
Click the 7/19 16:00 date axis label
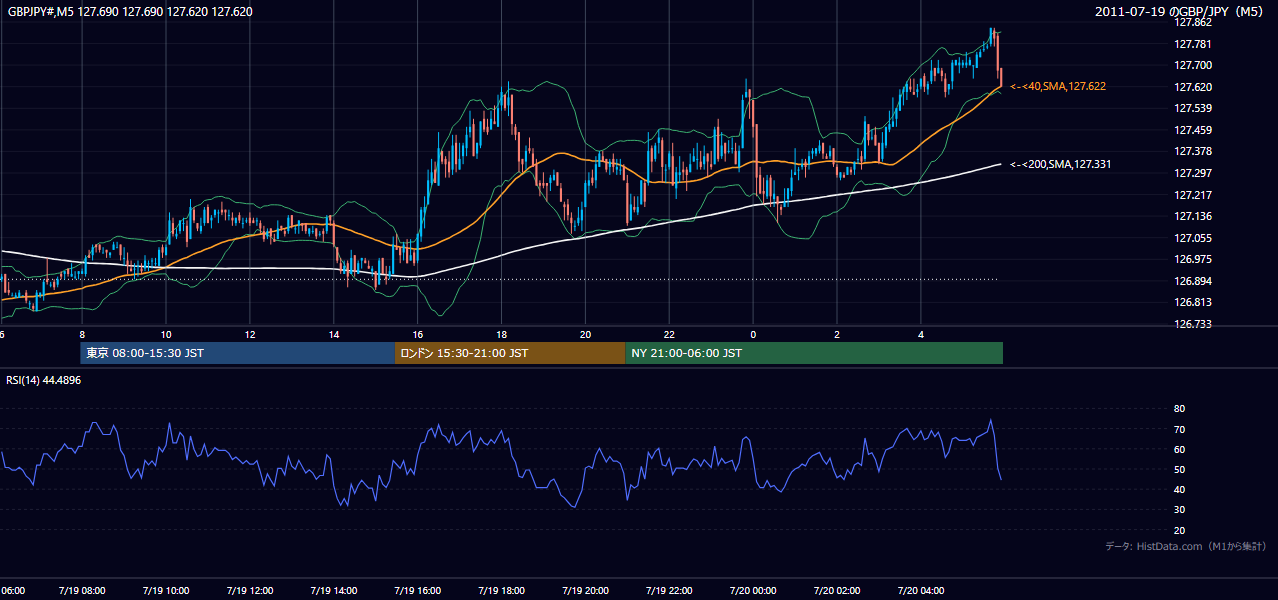(x=417, y=590)
